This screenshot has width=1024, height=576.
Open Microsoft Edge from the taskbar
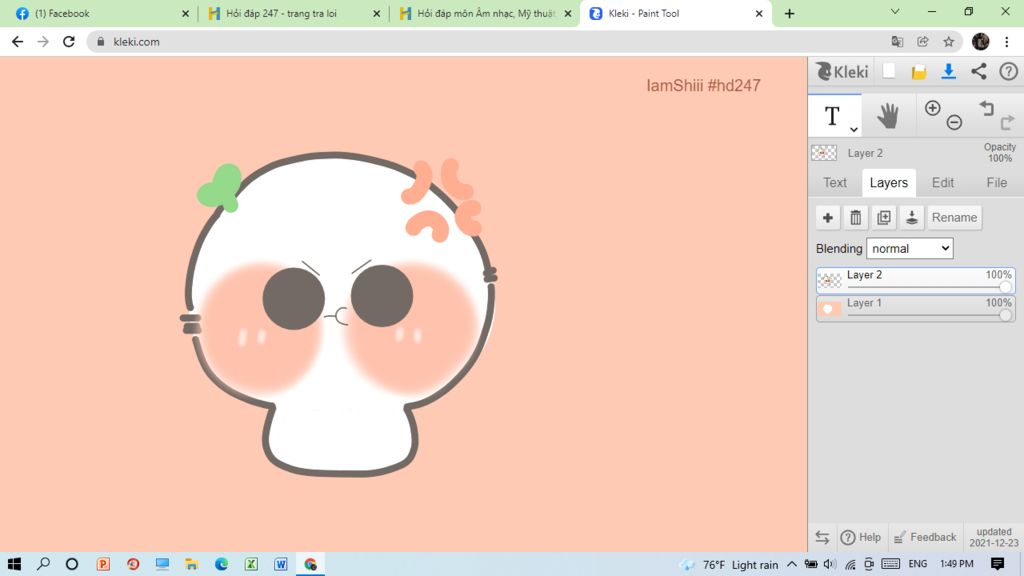pyautogui.click(x=221, y=564)
